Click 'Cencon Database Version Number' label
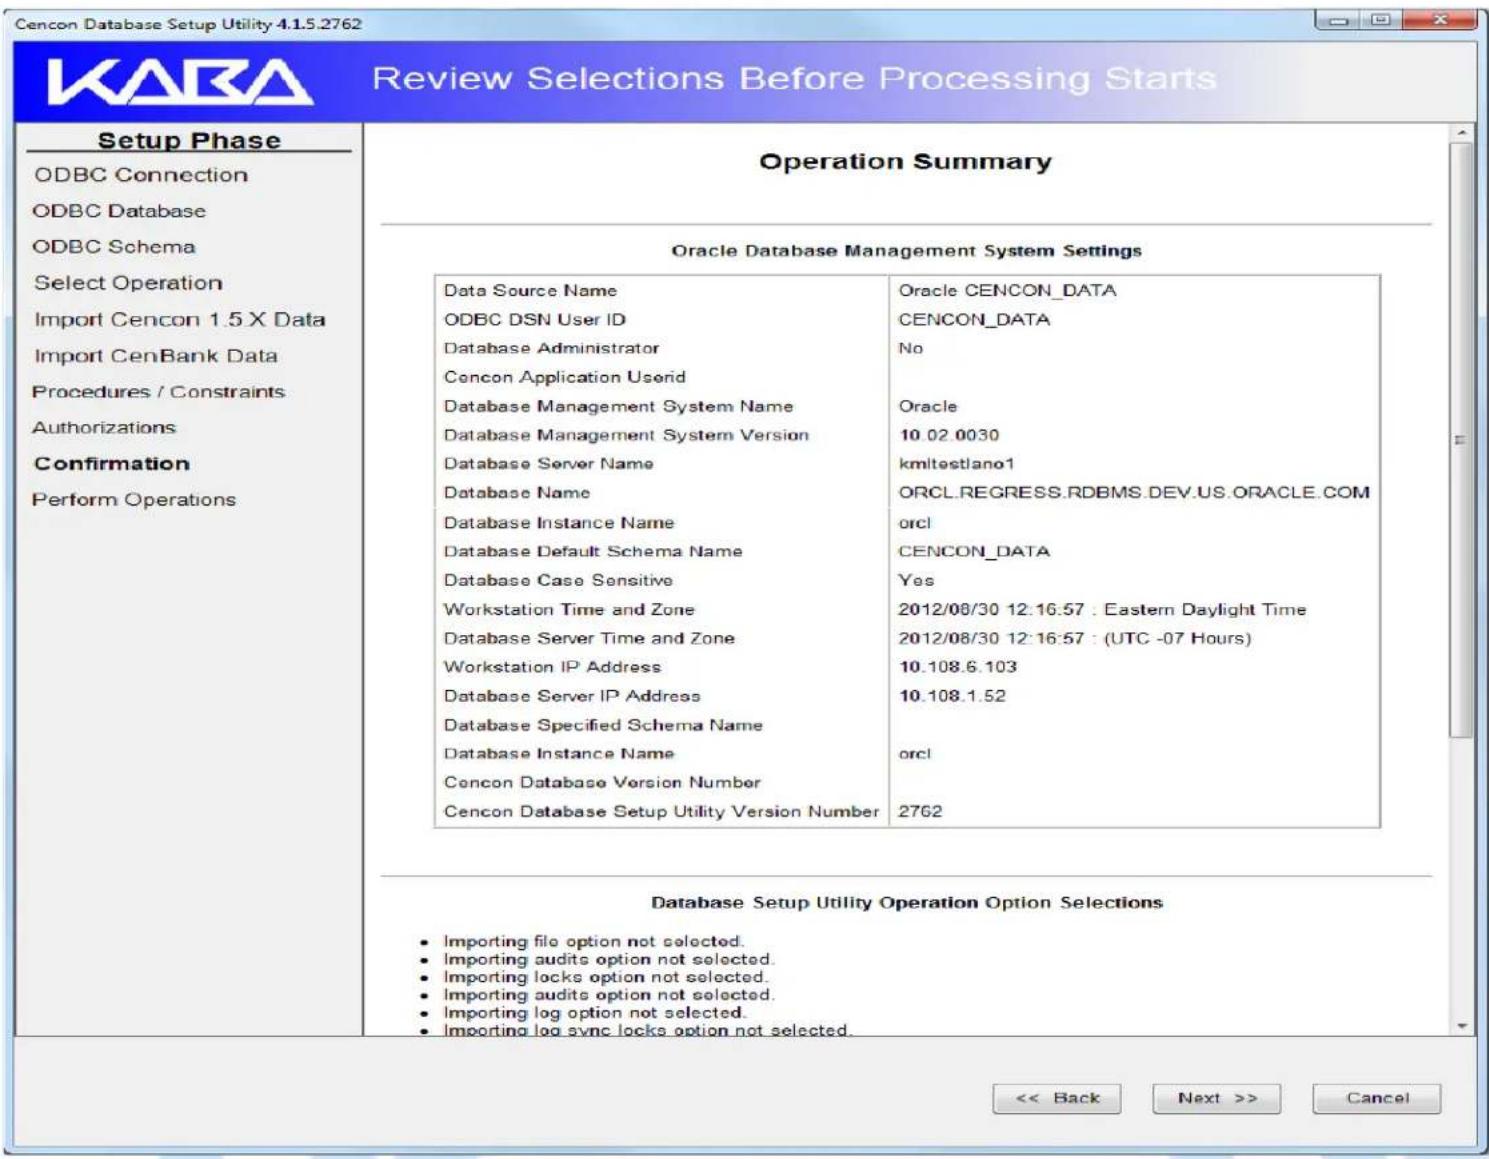1489x1159 pixels. point(602,783)
